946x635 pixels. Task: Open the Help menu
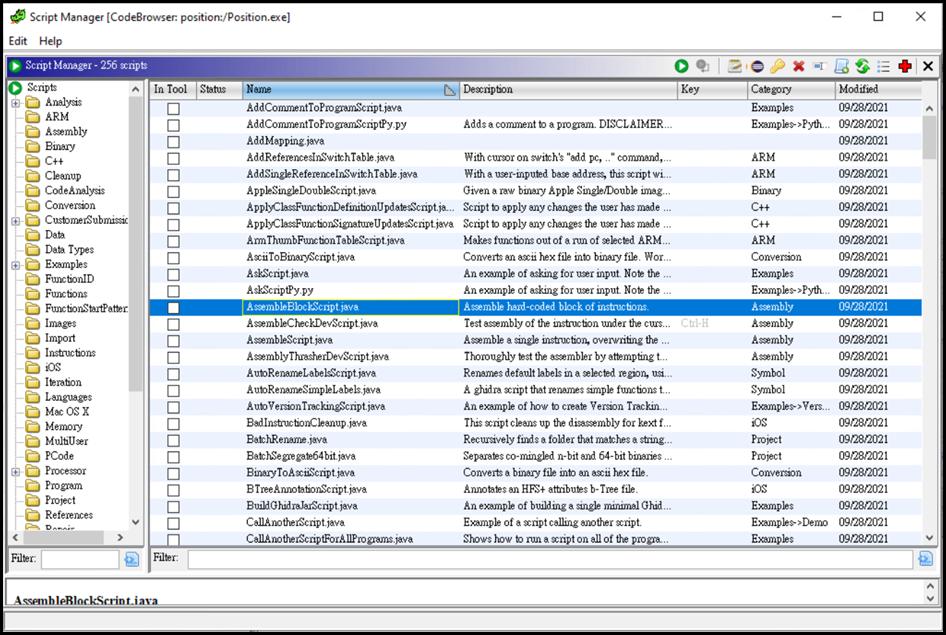click(51, 41)
